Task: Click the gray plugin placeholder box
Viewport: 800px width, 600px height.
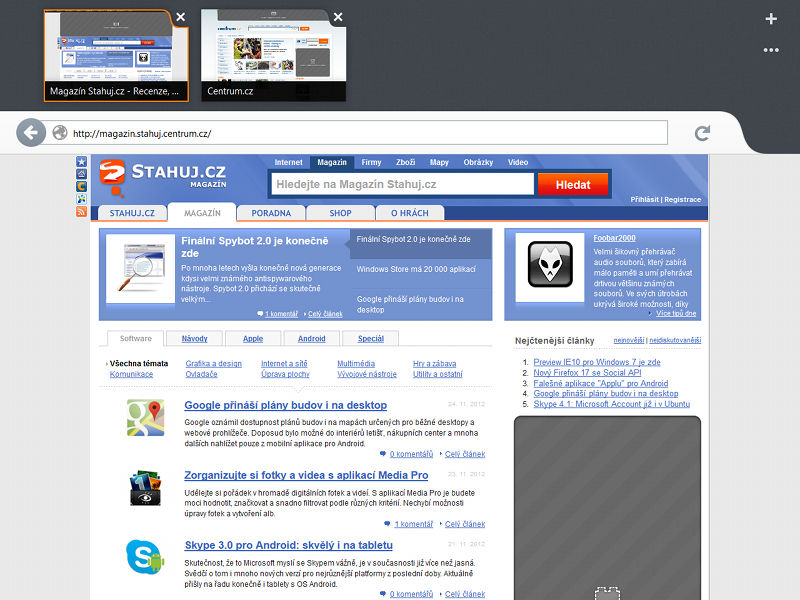Action: pyautogui.click(x=607, y=508)
